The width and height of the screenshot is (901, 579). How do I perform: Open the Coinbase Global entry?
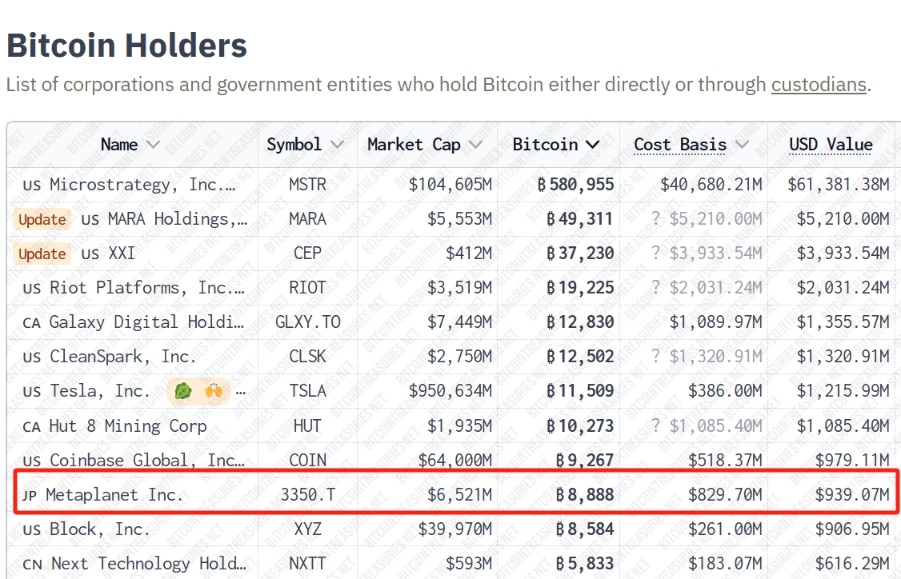pos(146,460)
